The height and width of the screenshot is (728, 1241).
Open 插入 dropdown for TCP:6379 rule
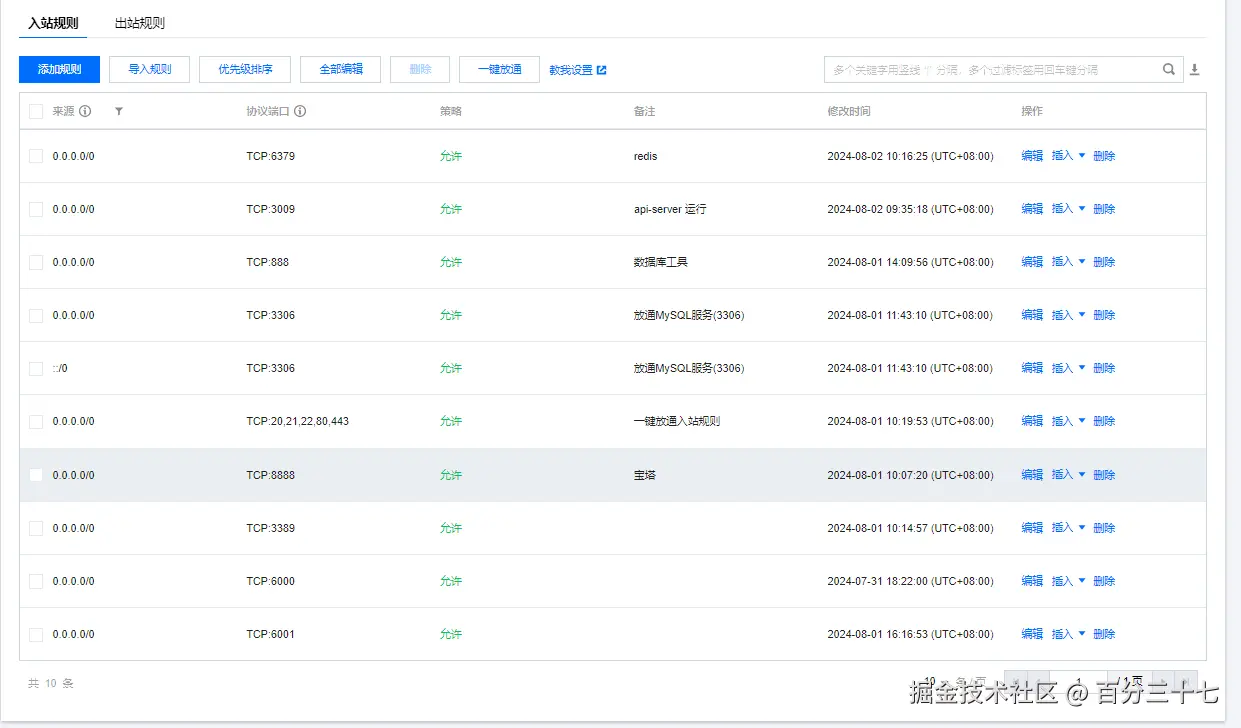click(x=1068, y=156)
